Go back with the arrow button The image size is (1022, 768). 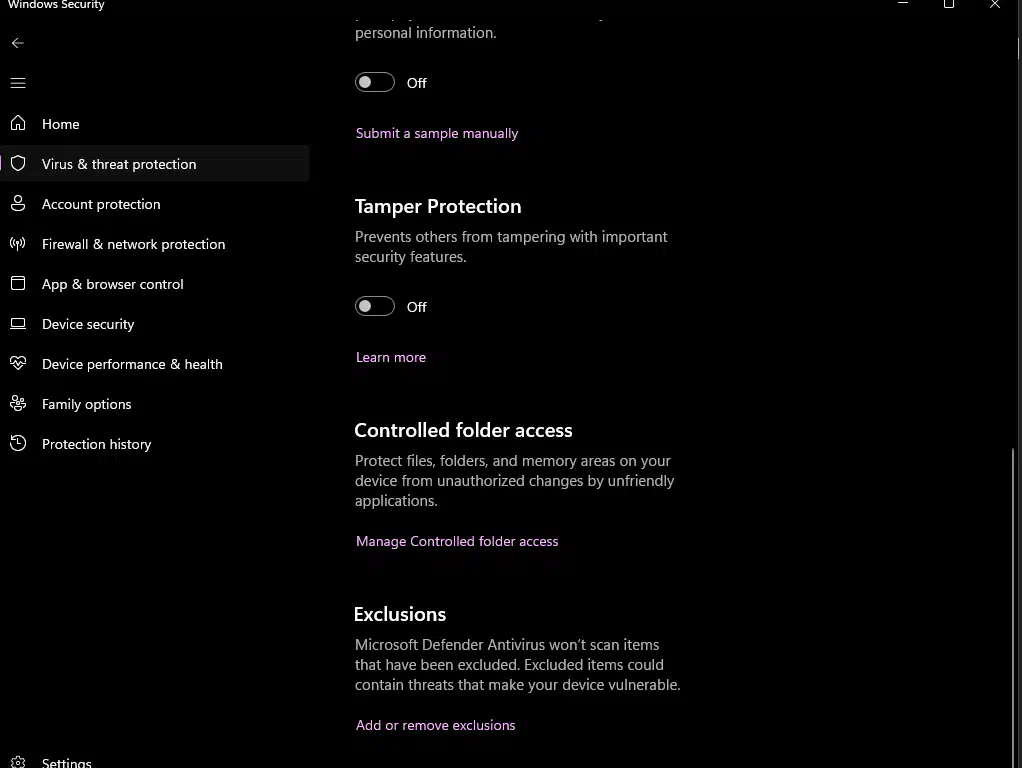(18, 43)
